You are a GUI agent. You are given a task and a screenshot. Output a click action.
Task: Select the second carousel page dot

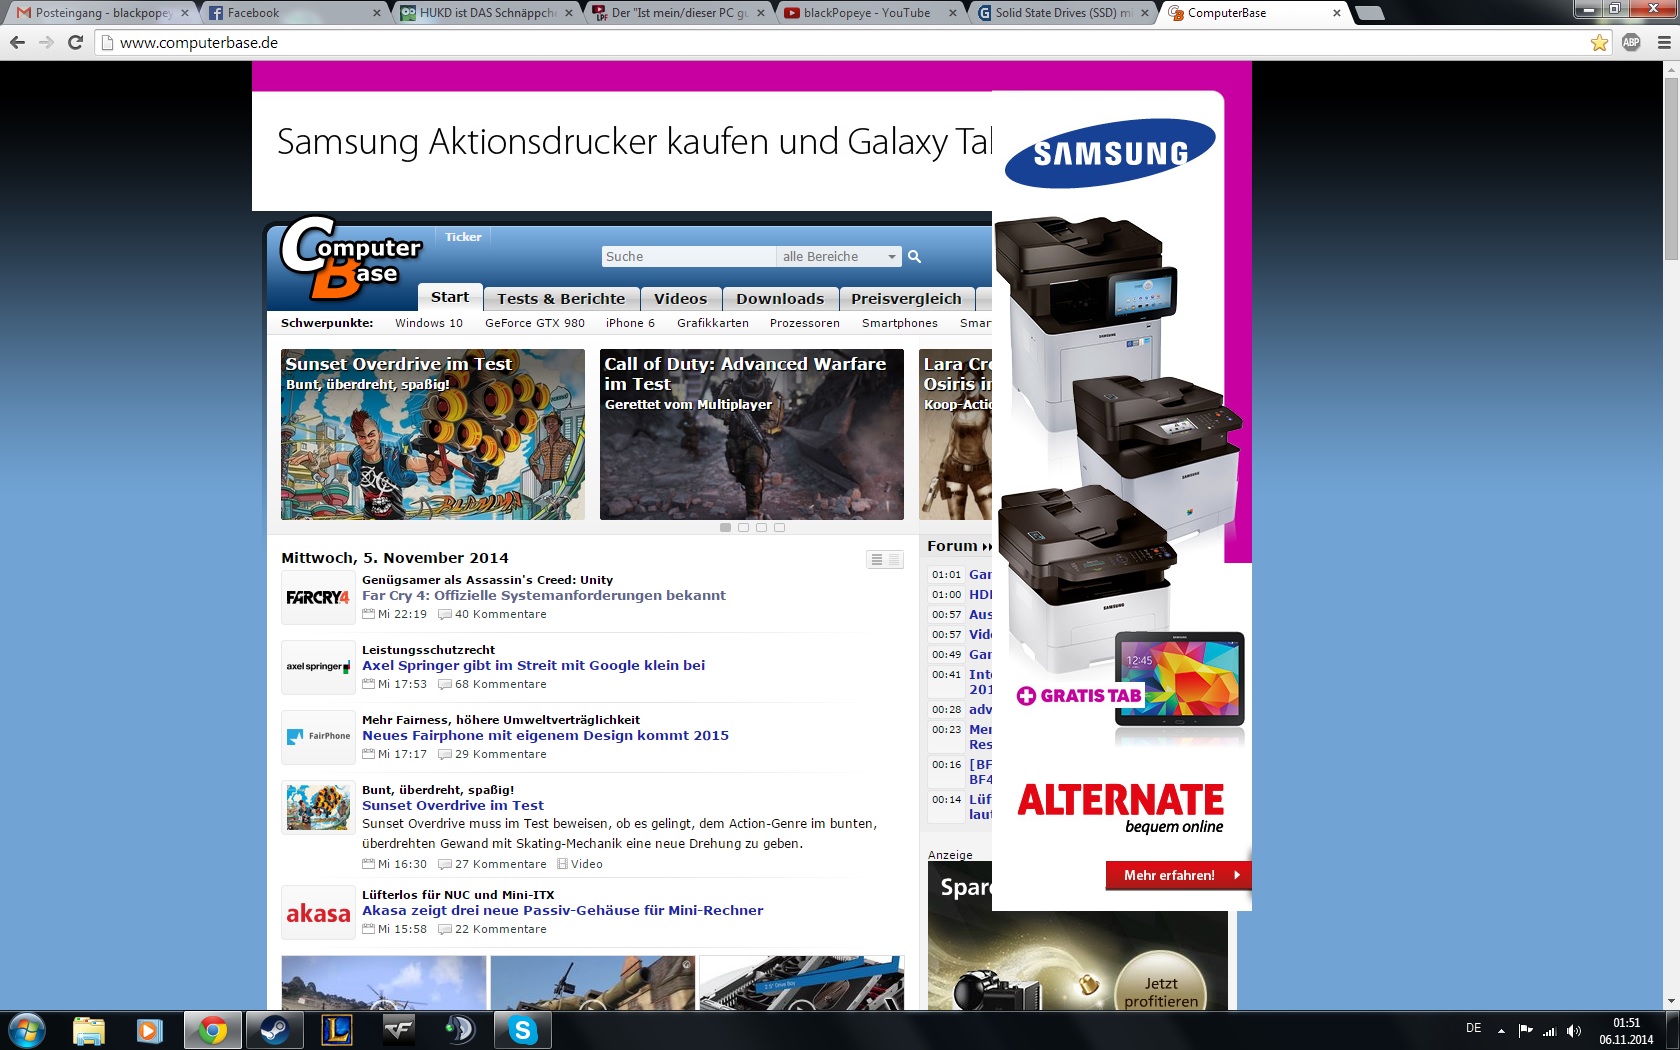click(743, 527)
